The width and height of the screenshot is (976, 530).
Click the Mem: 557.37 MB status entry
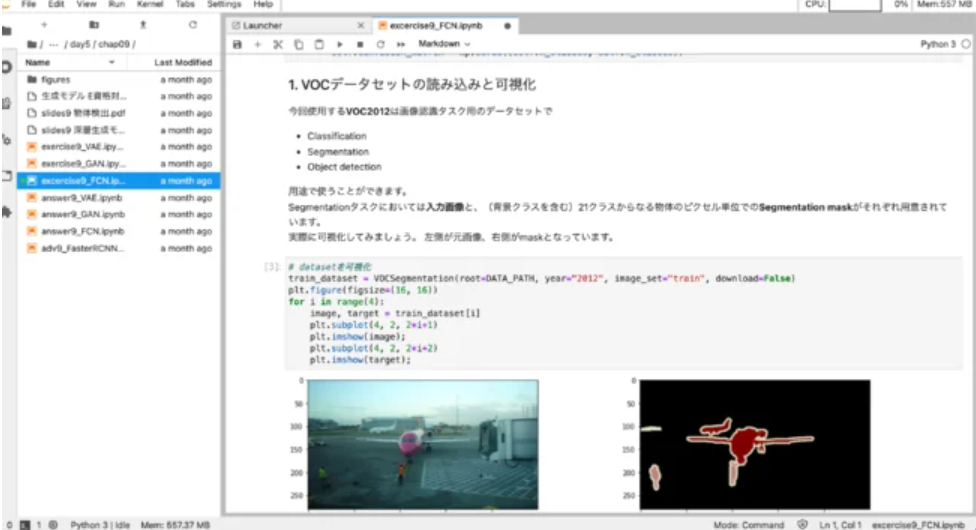pyautogui.click(x=175, y=525)
